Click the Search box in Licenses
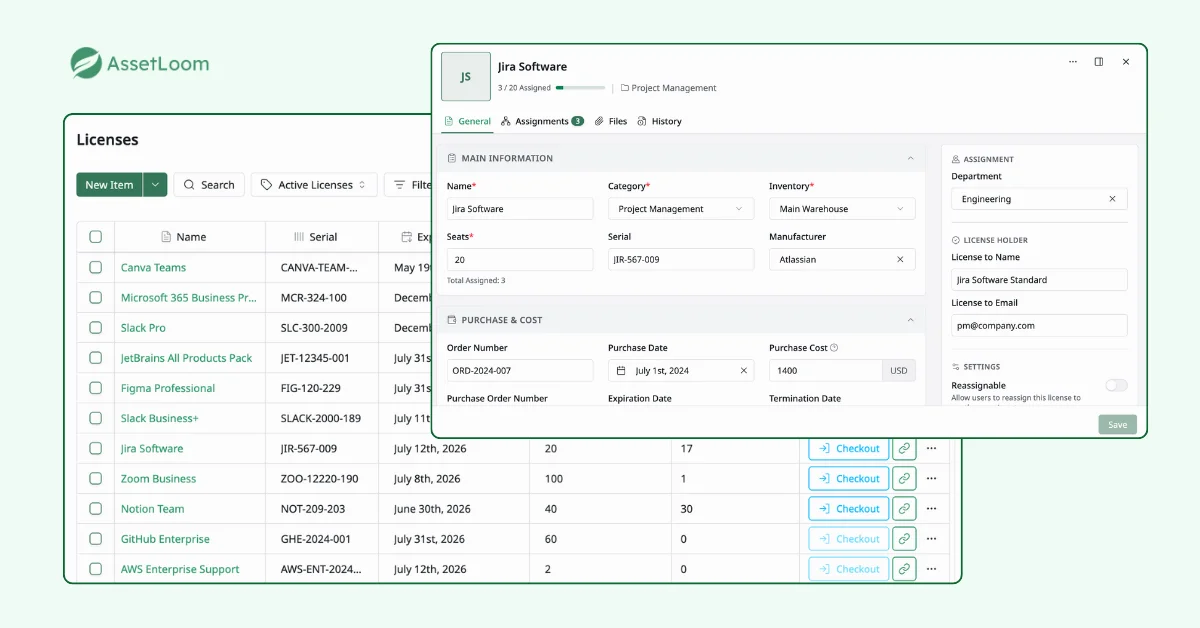The width and height of the screenshot is (1200, 628). (x=209, y=185)
